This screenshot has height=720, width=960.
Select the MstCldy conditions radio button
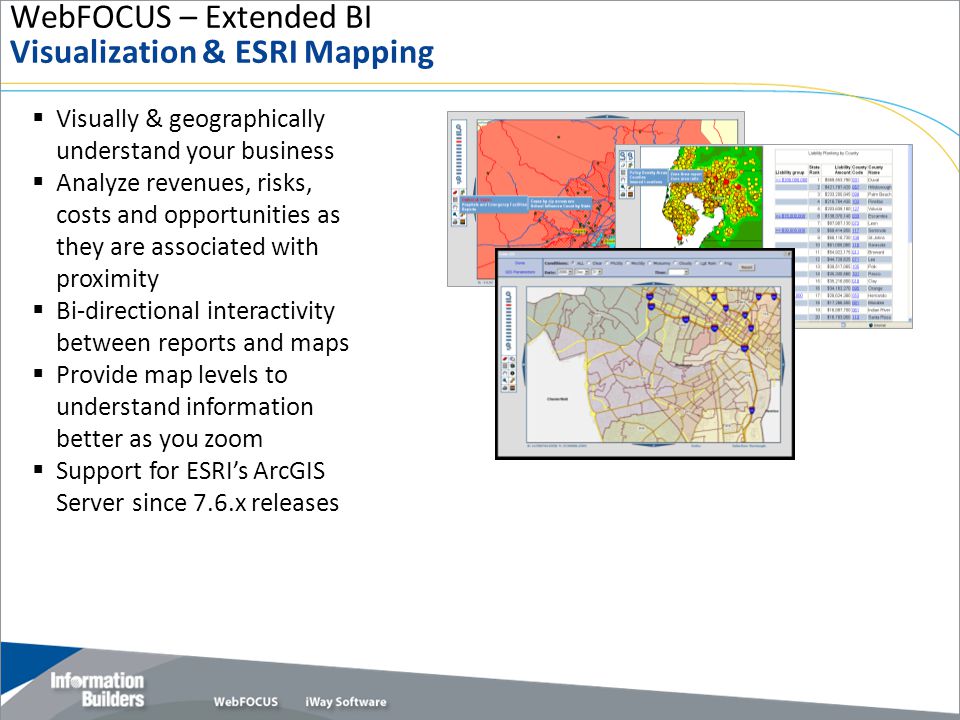(x=628, y=263)
